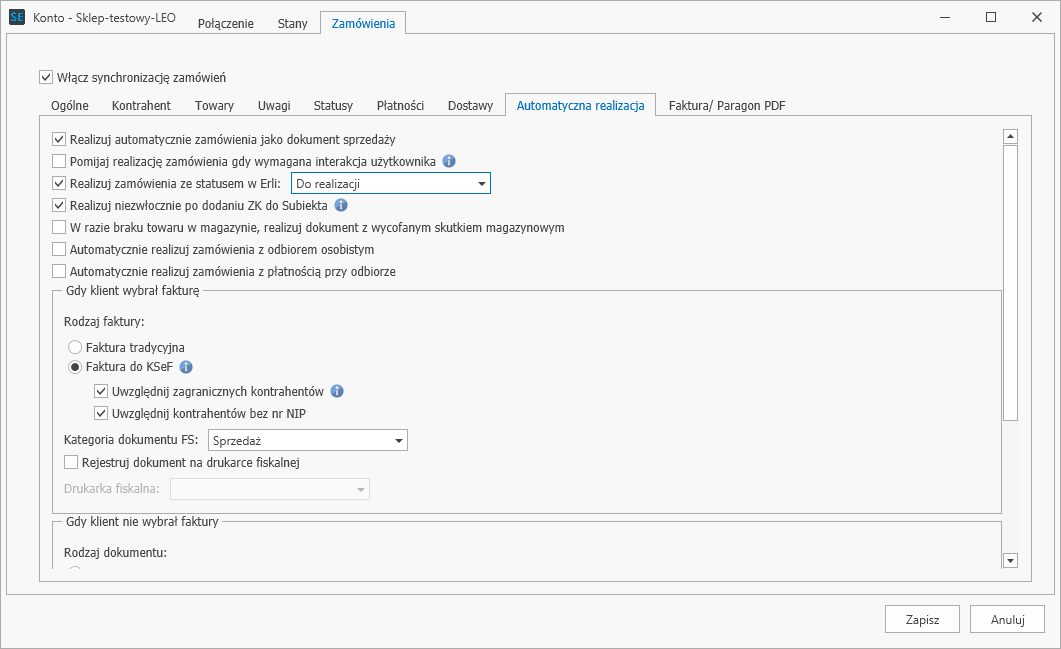The image size is (1061, 649).
Task: Open the Drukarka fiskalna dropdown
Action: [x=270, y=489]
